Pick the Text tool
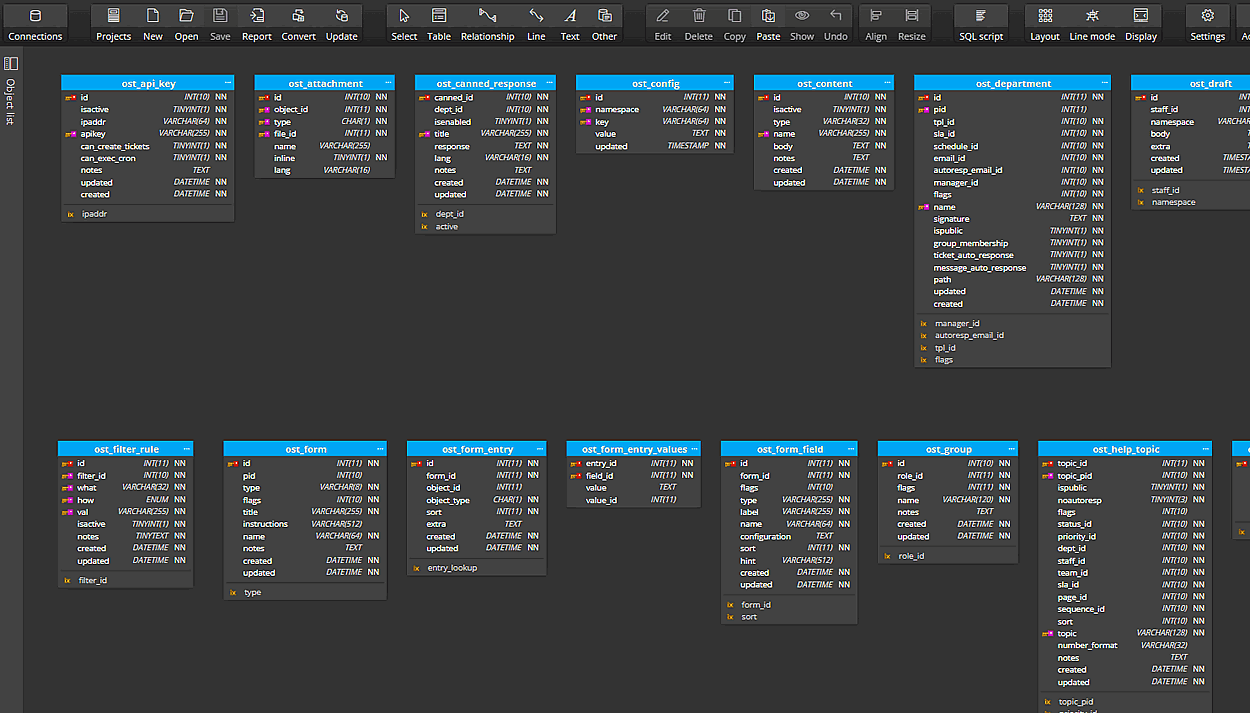The image size is (1250, 713). coord(570,24)
